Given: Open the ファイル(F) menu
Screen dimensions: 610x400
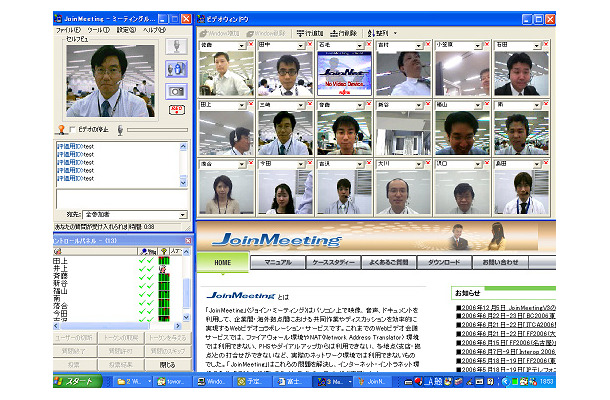Looking at the screenshot, I should pos(68,30).
